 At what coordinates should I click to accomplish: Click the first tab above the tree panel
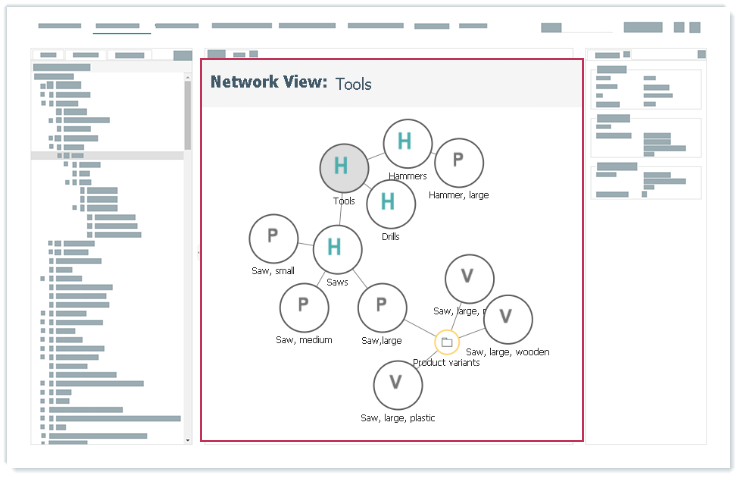point(48,55)
